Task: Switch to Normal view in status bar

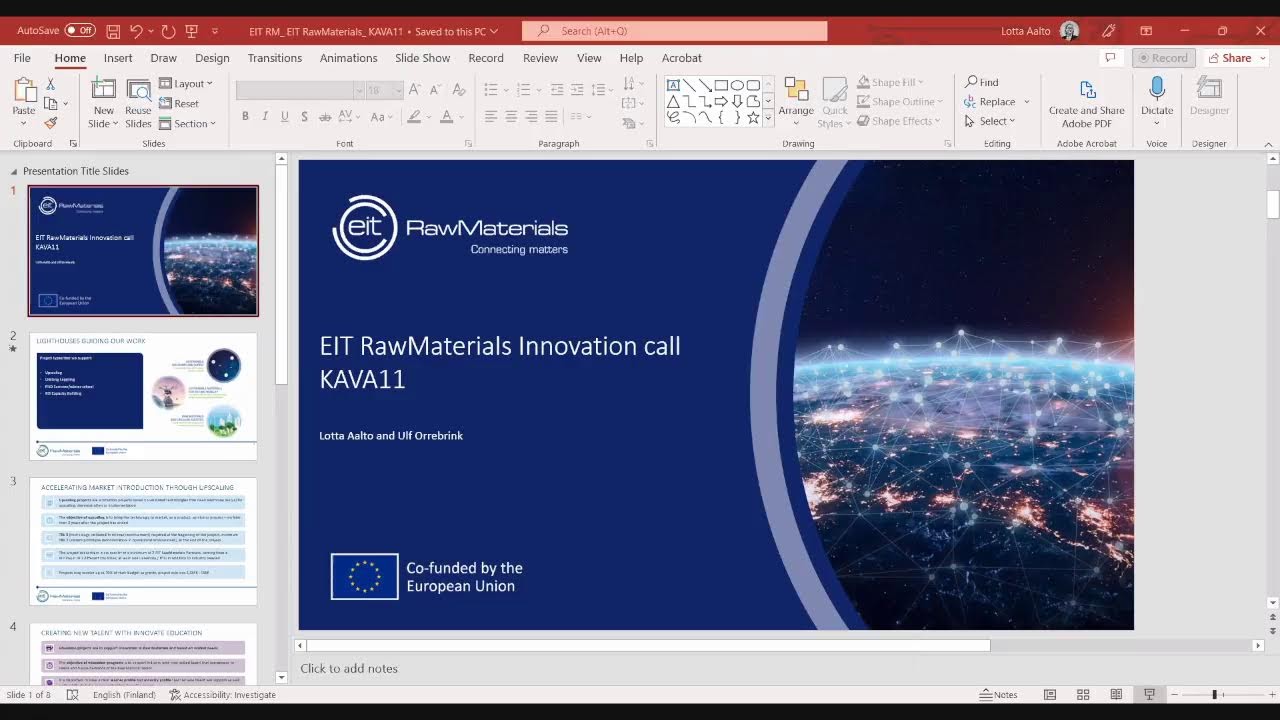Action: (x=1050, y=694)
